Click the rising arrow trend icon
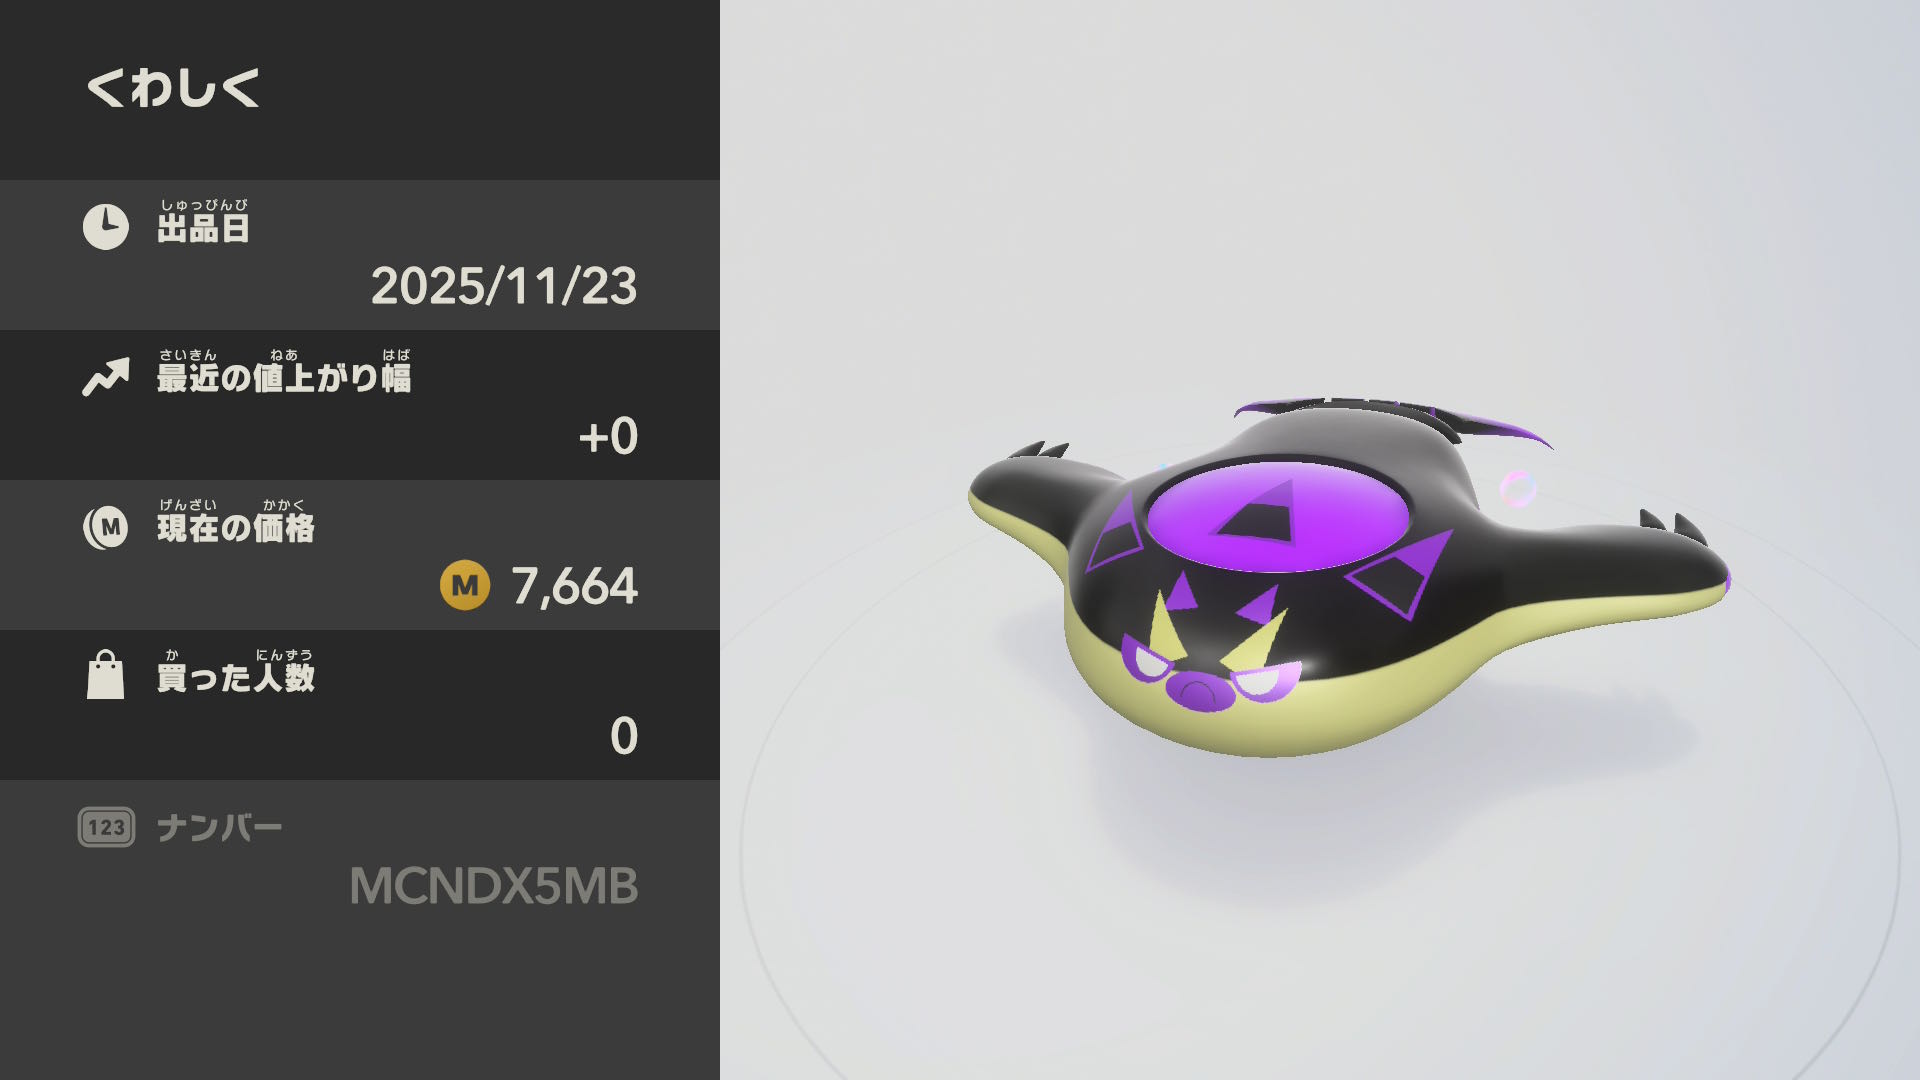Viewport: 1920px width, 1080px height. tap(105, 377)
